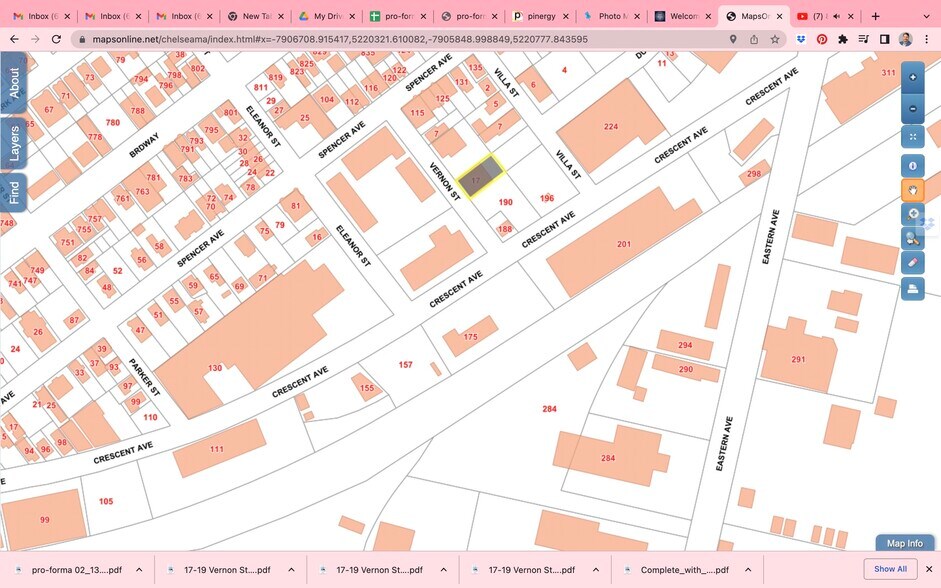Viewport: 941px width, 588px height.
Task: Switch to the pinergy tab
Action: pos(541,16)
